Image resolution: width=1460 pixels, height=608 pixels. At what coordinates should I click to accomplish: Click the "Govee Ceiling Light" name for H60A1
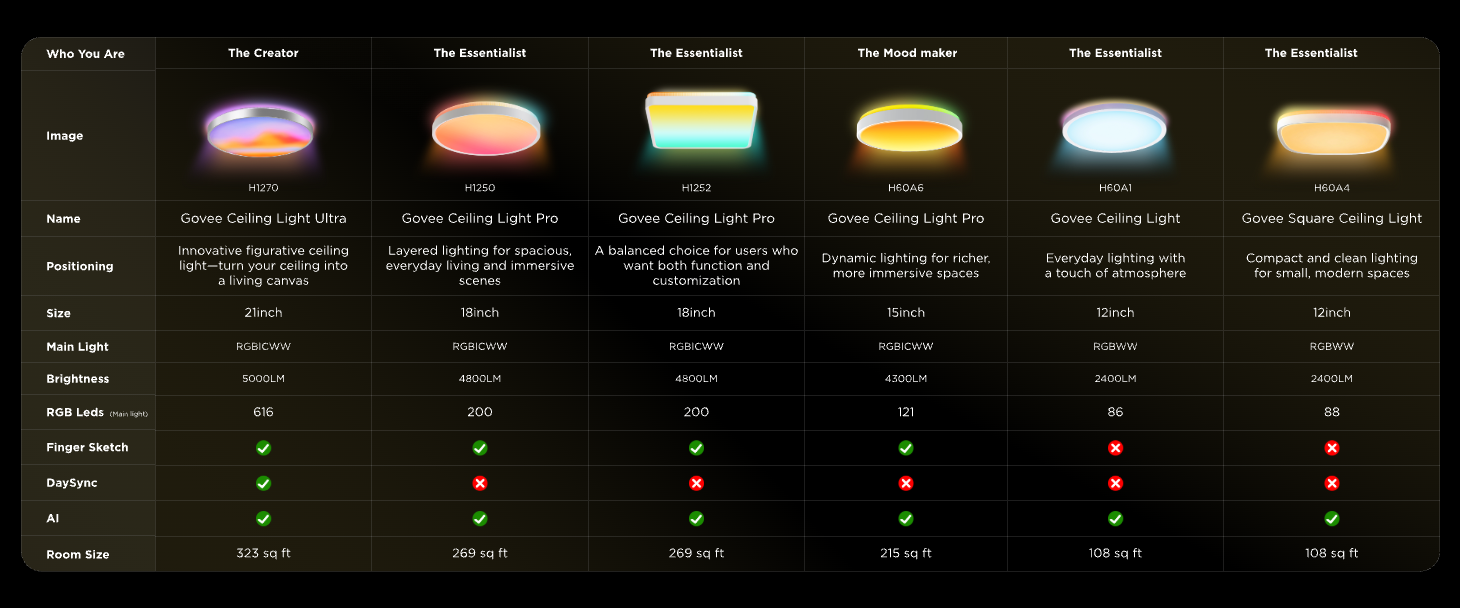tap(1115, 218)
